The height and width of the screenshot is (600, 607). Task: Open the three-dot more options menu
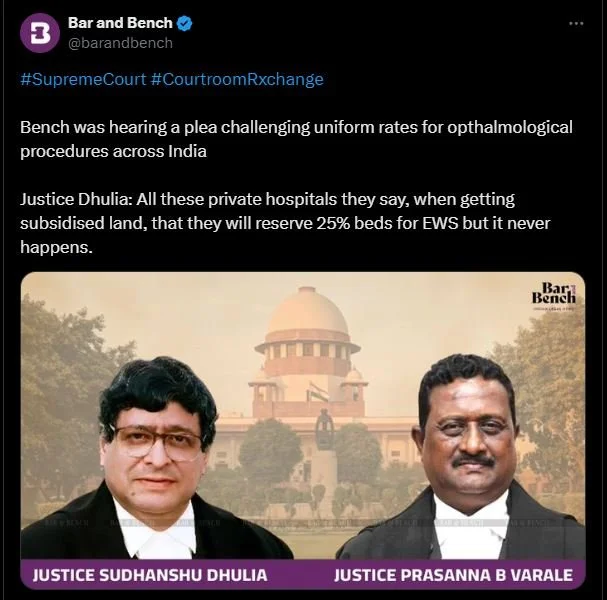coord(576,24)
